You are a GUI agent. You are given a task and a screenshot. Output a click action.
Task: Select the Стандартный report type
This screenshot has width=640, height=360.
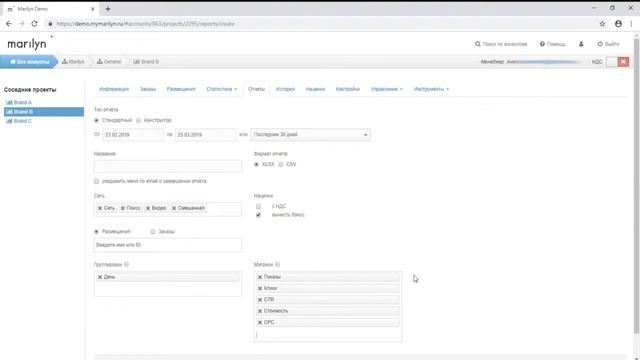click(x=96, y=120)
